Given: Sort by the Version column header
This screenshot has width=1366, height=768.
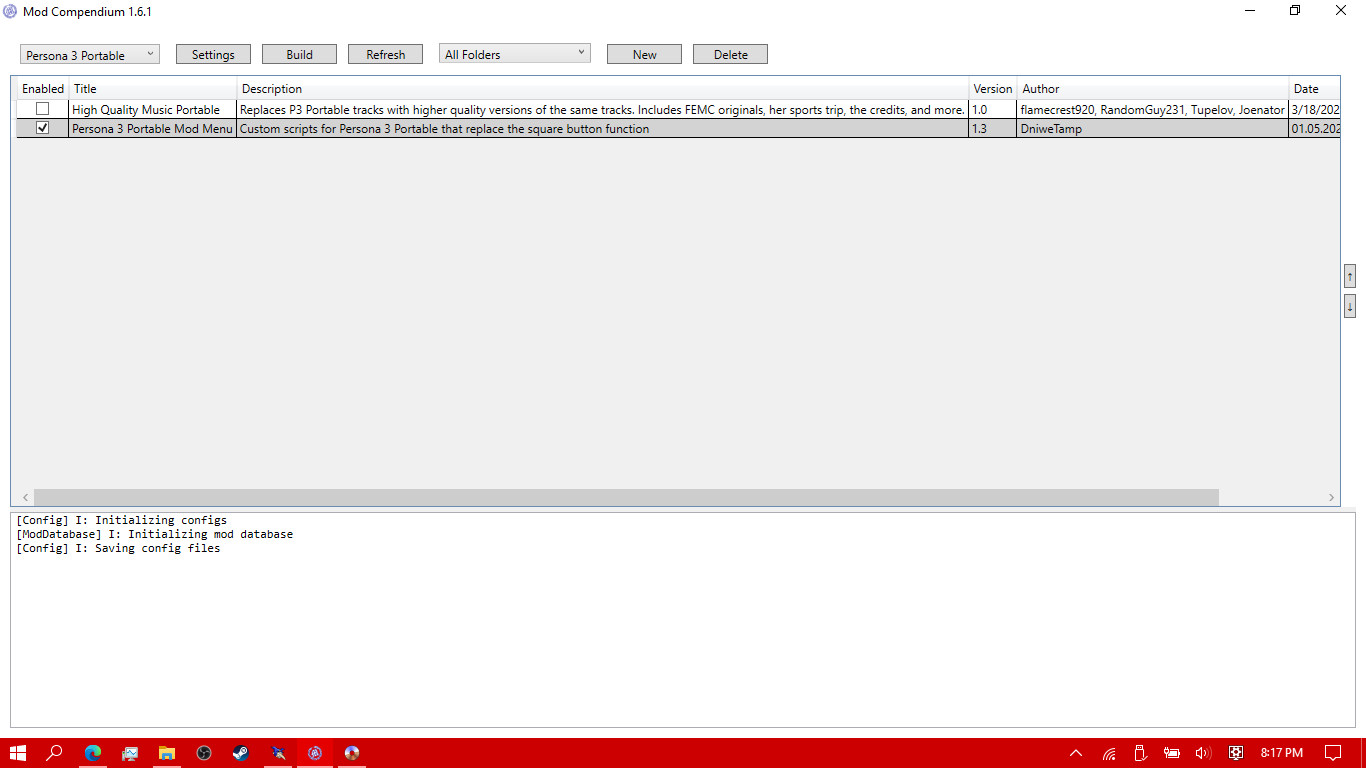Looking at the screenshot, I should tap(993, 89).
